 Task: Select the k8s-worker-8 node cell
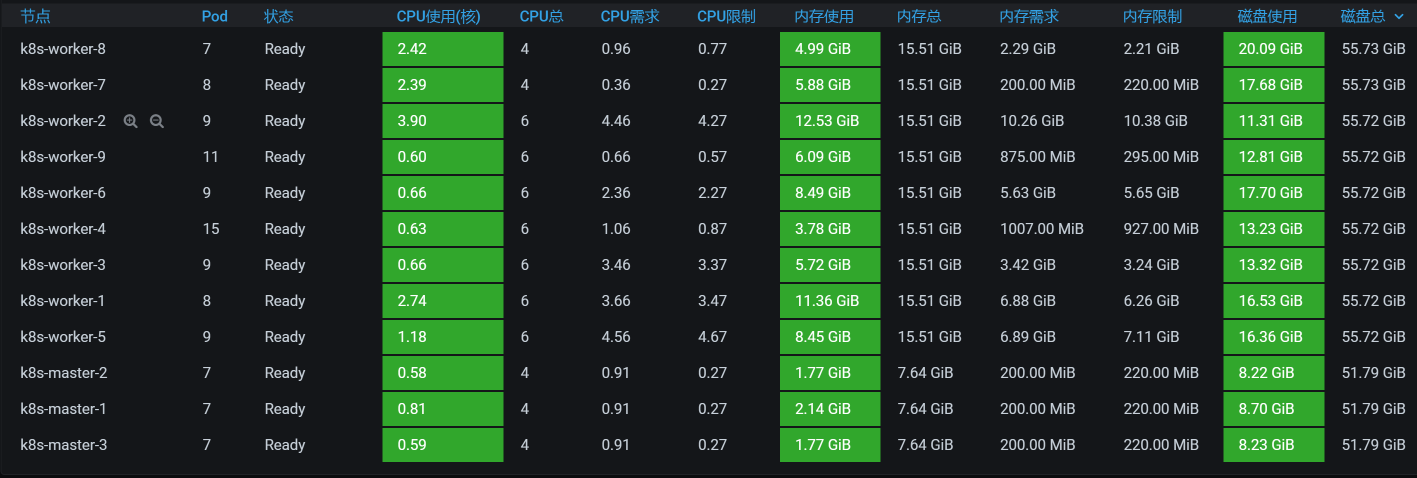pyautogui.click(x=63, y=49)
